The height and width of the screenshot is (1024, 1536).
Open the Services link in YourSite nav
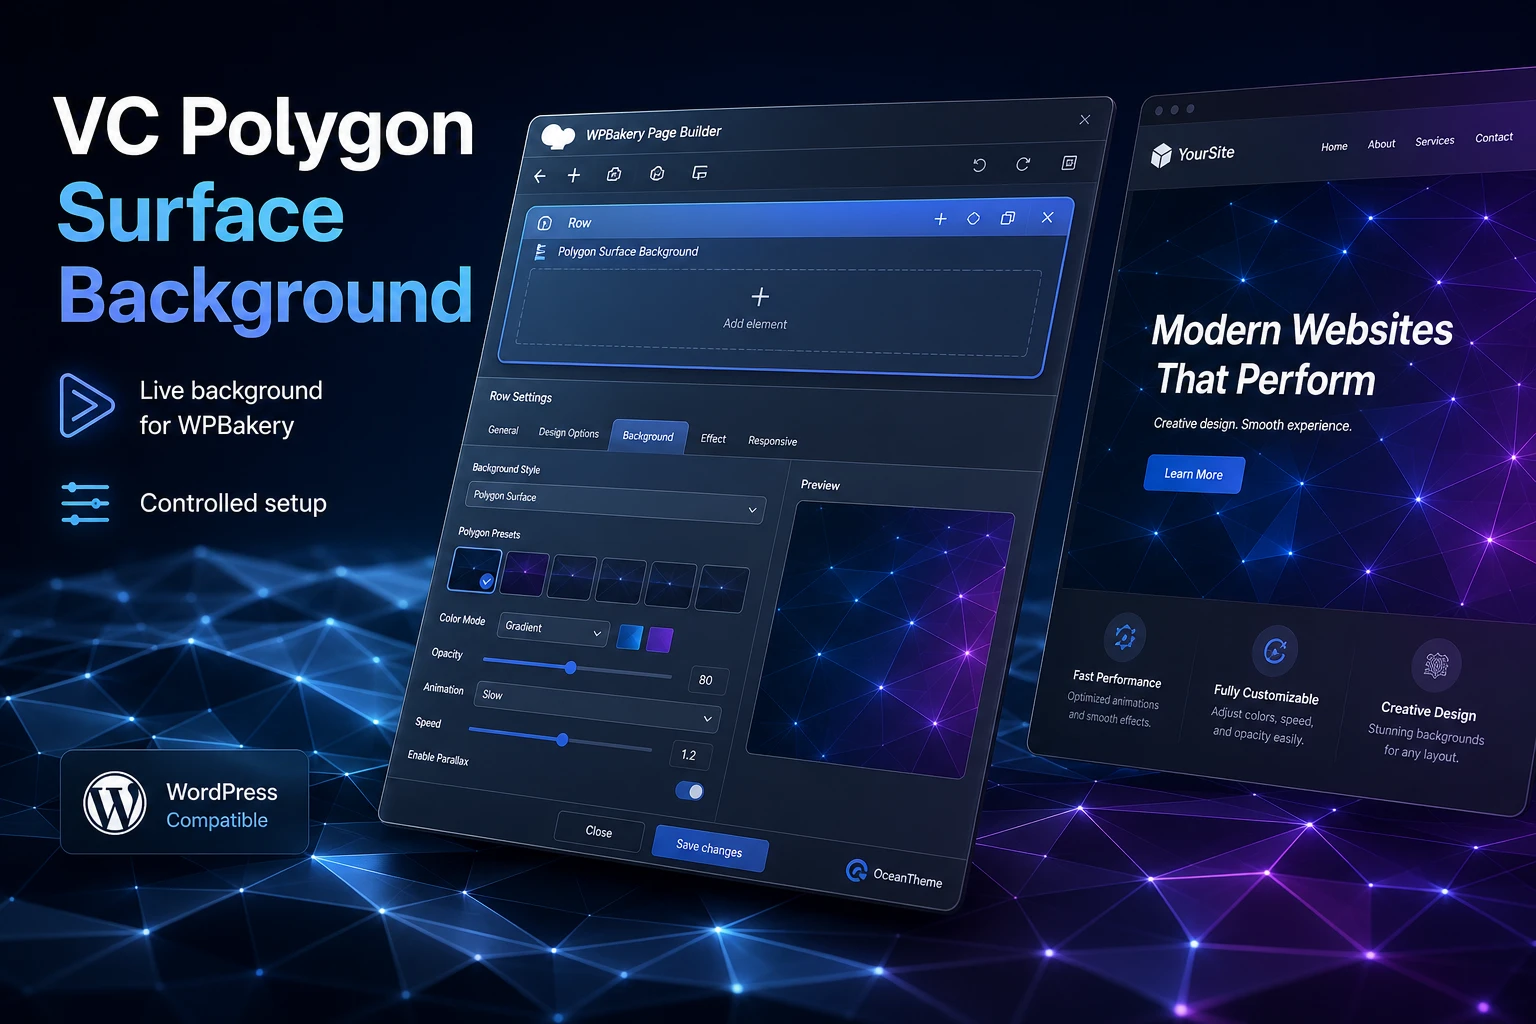[1435, 141]
